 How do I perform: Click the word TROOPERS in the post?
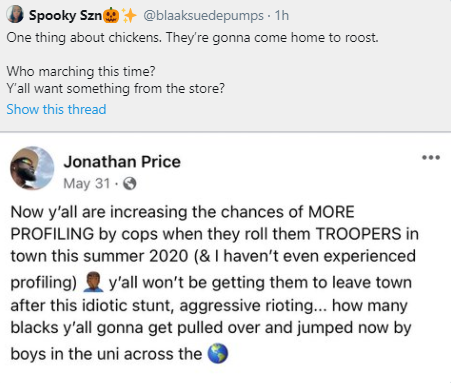pos(358,234)
